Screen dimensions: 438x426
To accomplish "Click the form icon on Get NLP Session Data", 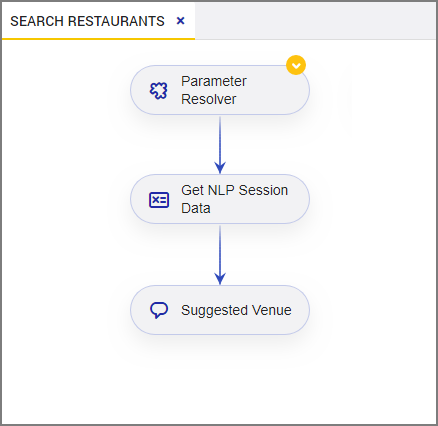I will (159, 200).
